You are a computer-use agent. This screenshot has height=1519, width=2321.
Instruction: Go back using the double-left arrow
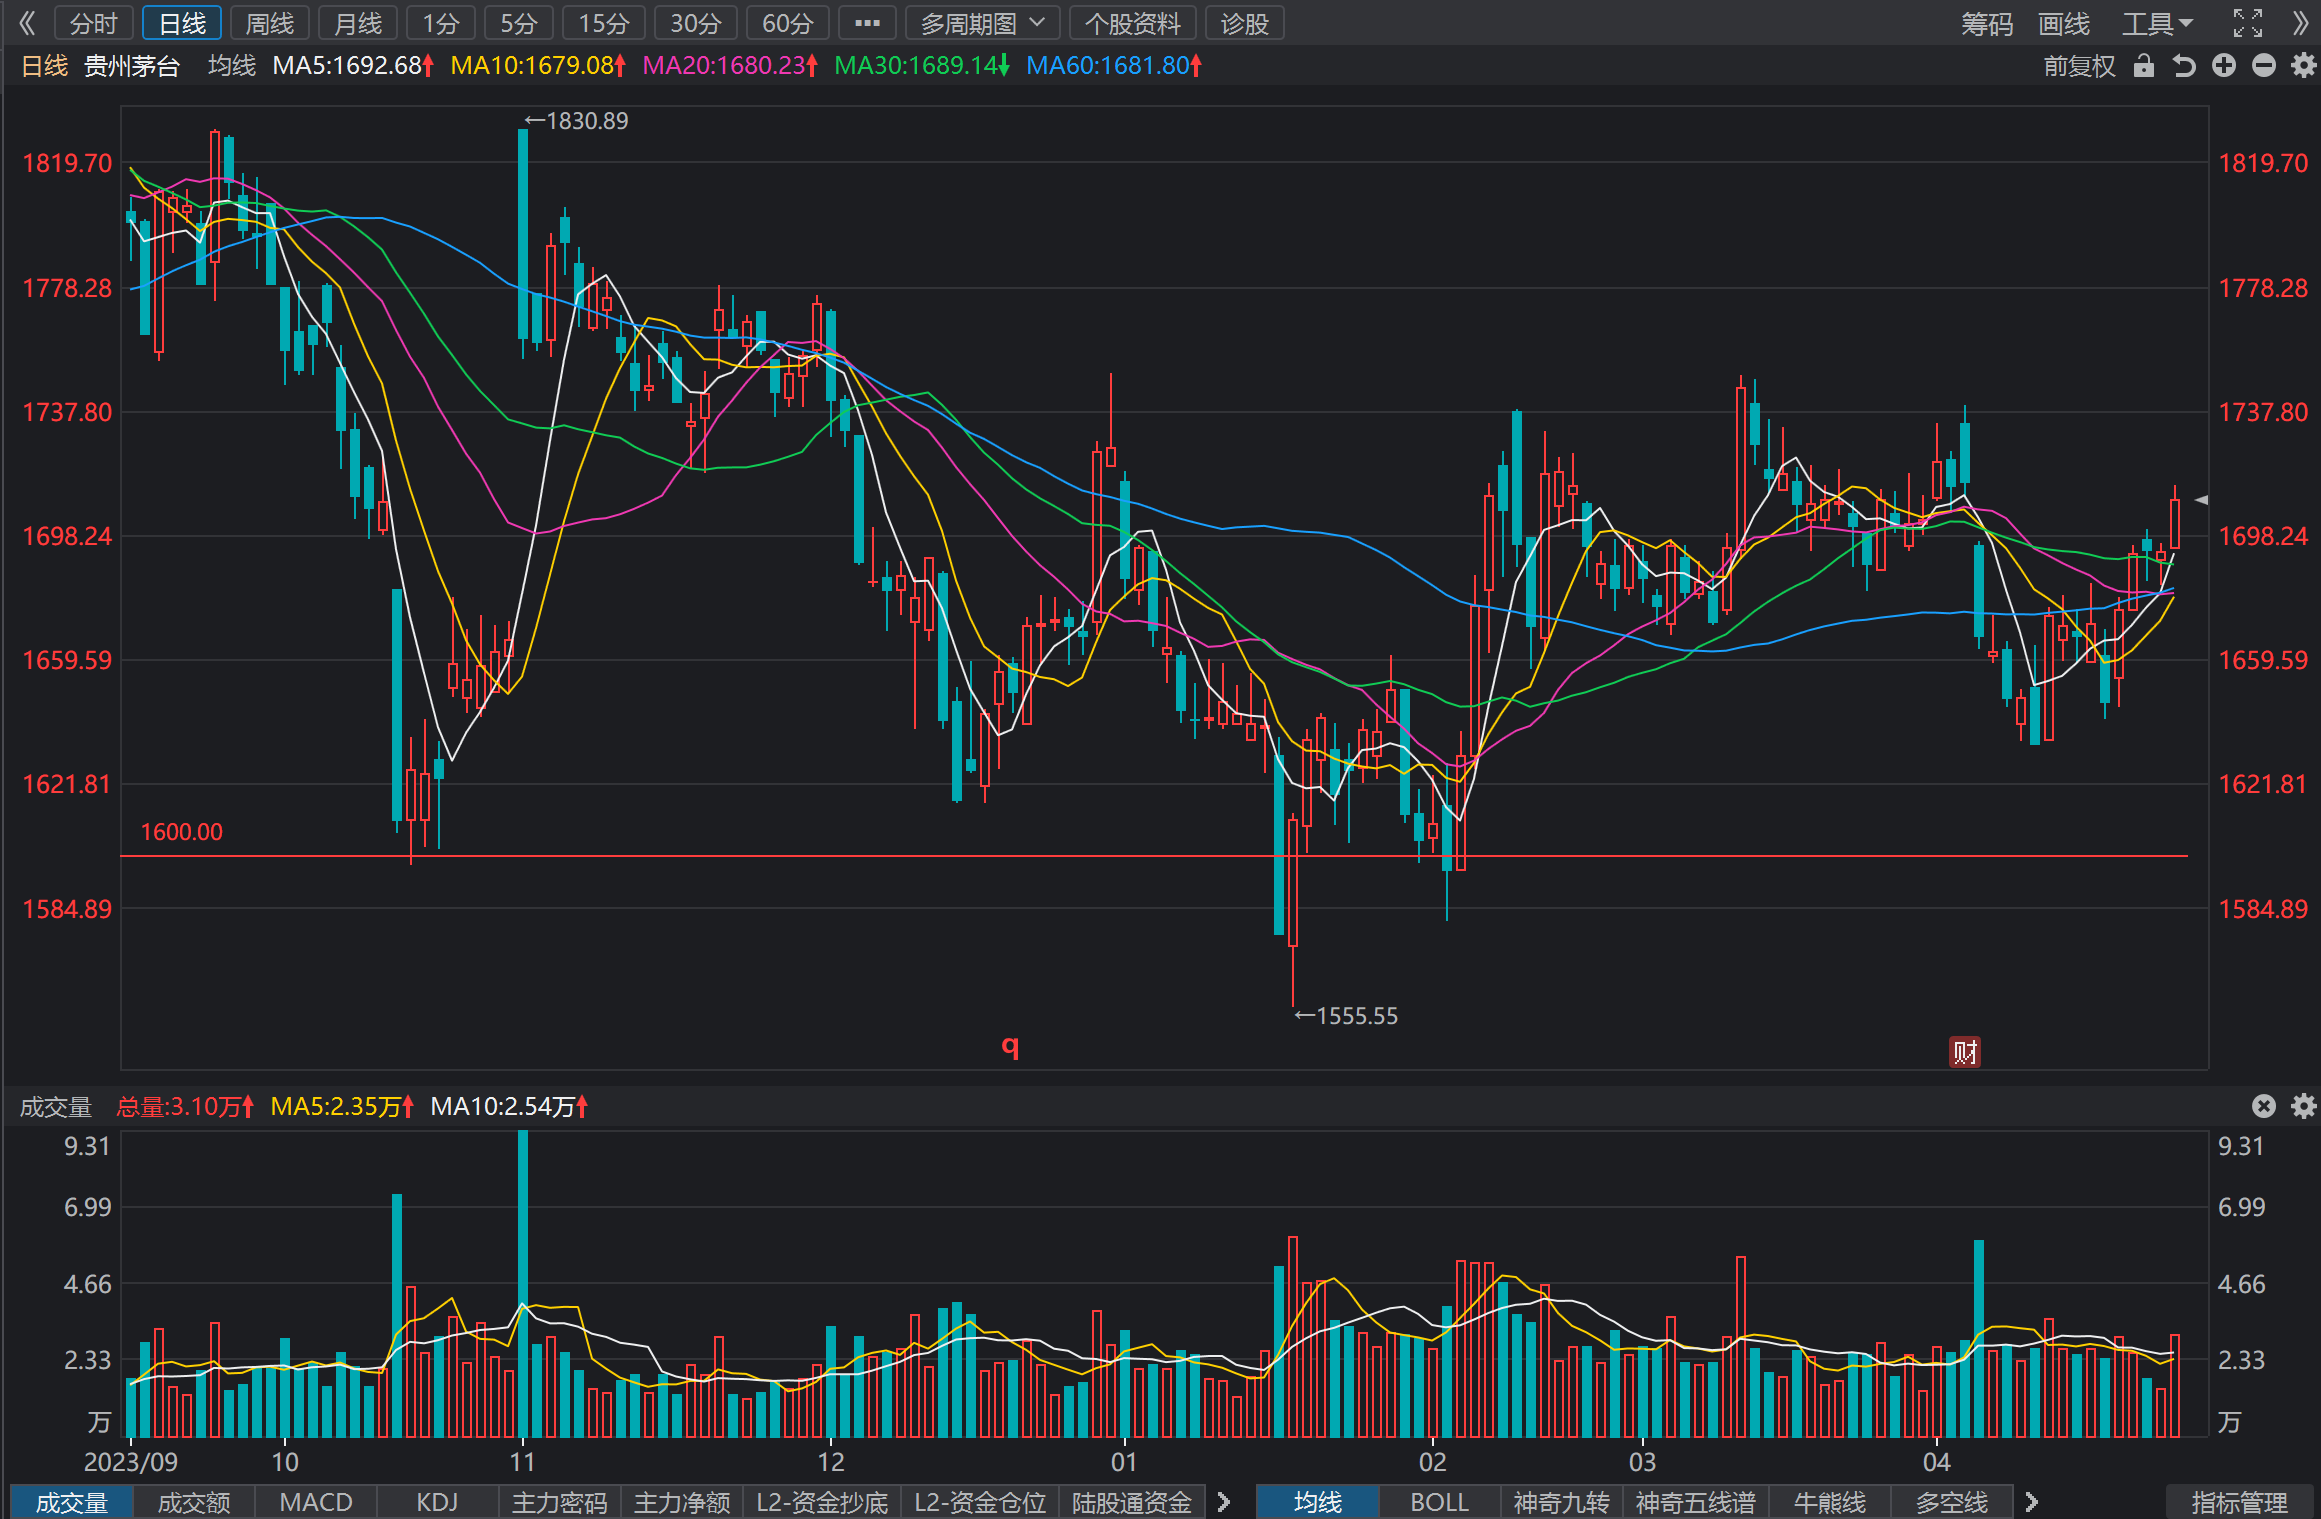point(27,23)
